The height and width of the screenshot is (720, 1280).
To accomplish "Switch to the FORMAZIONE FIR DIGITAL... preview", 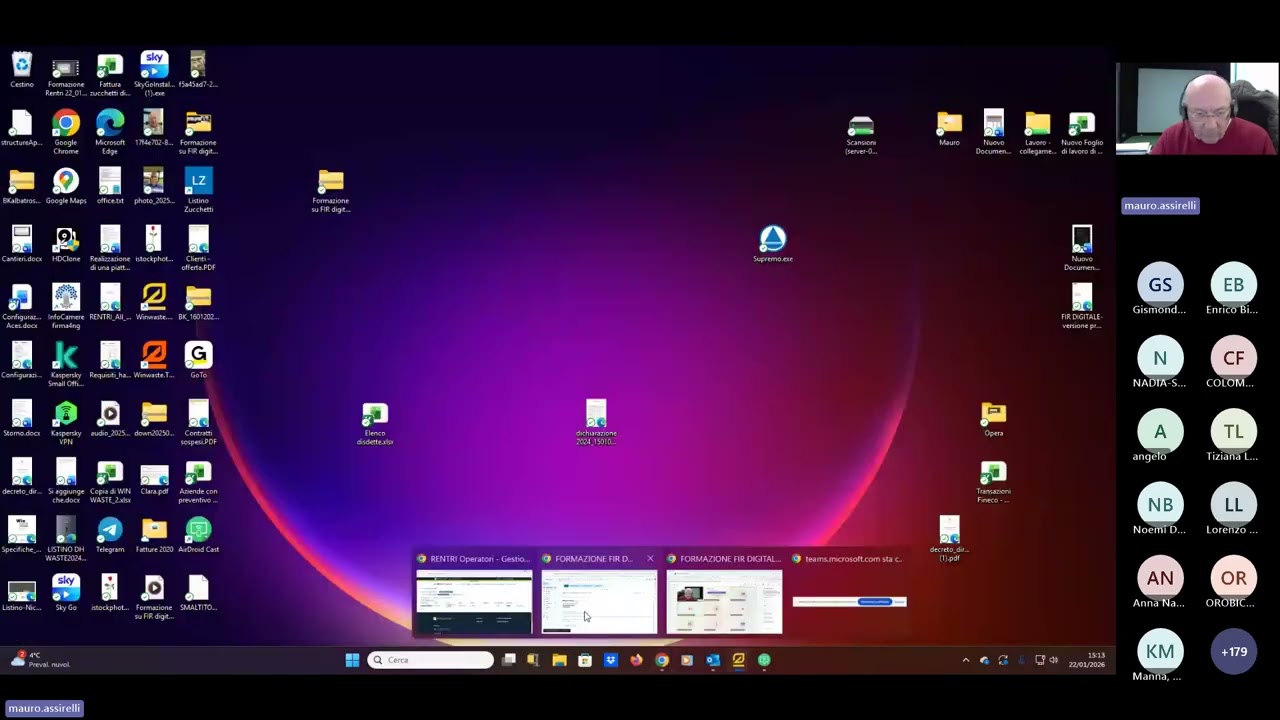I will coord(725,594).
